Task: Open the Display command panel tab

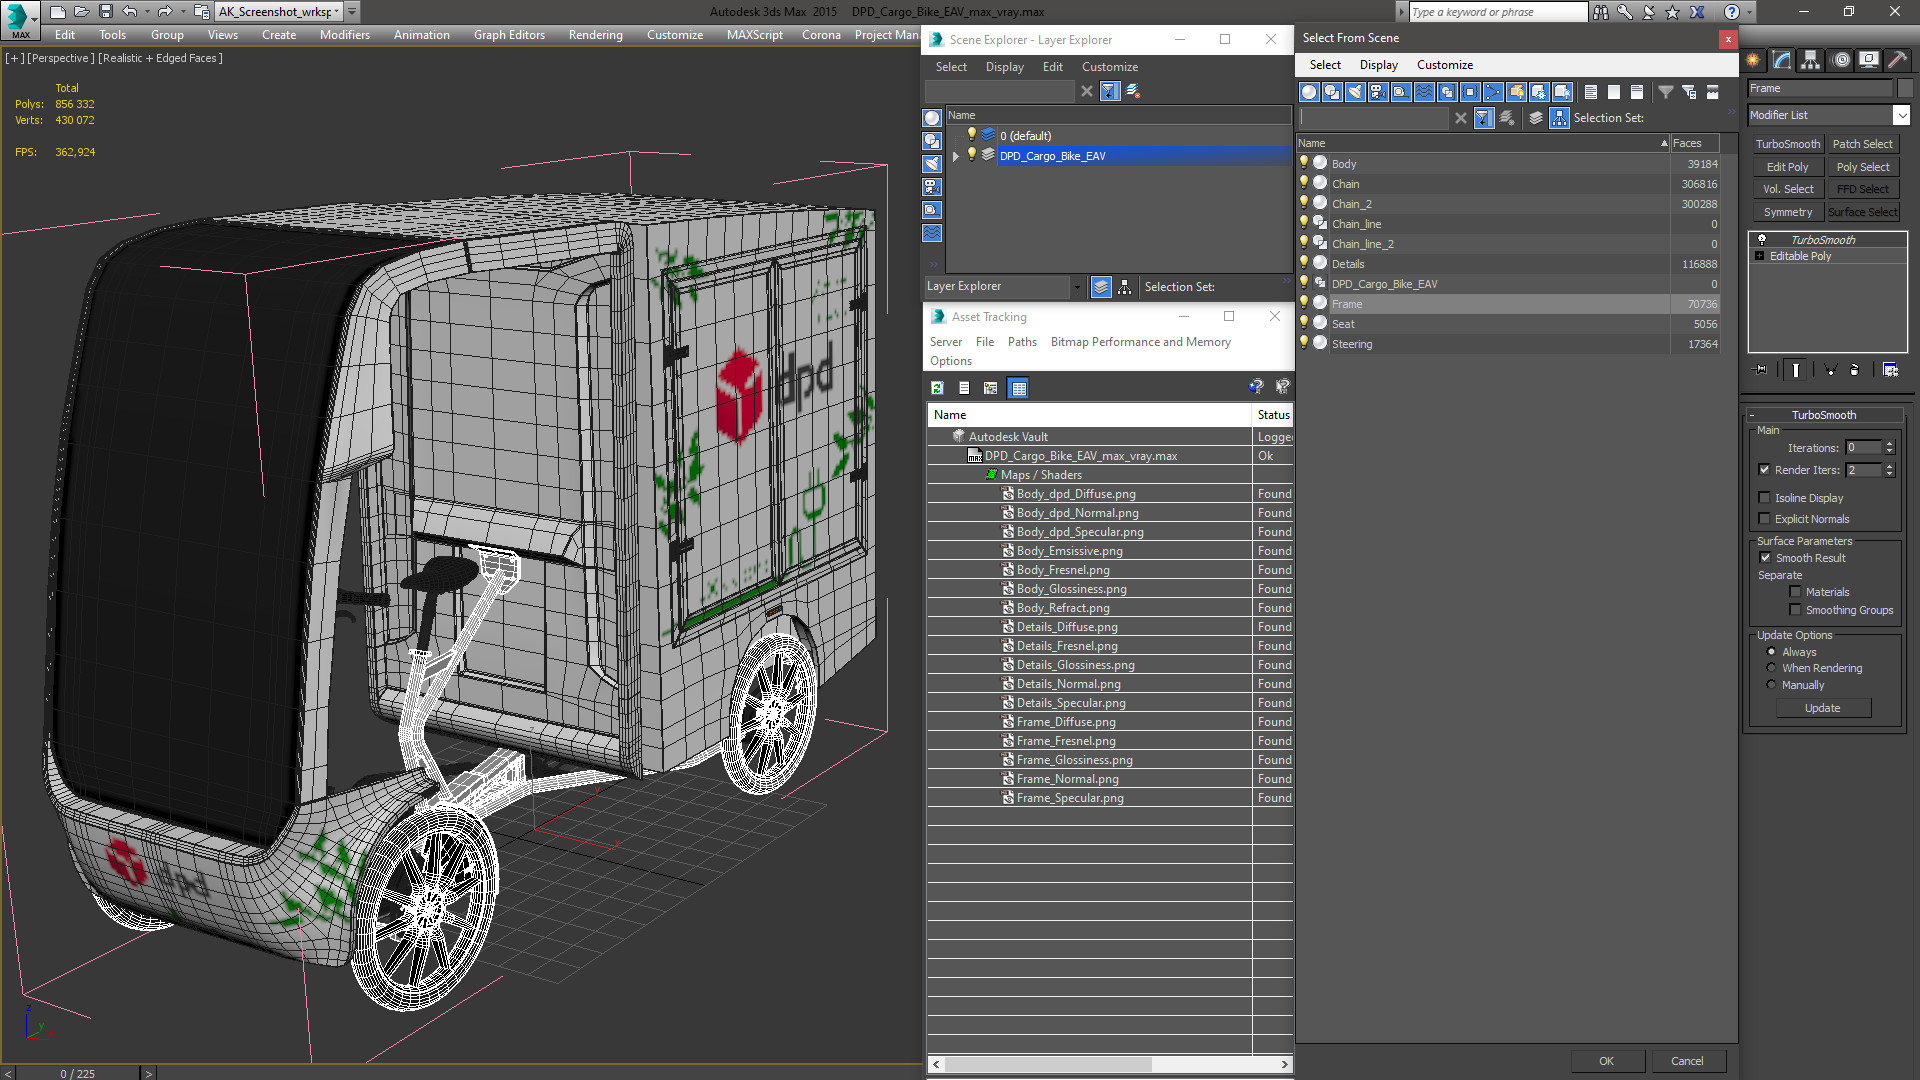Action: point(1869,60)
